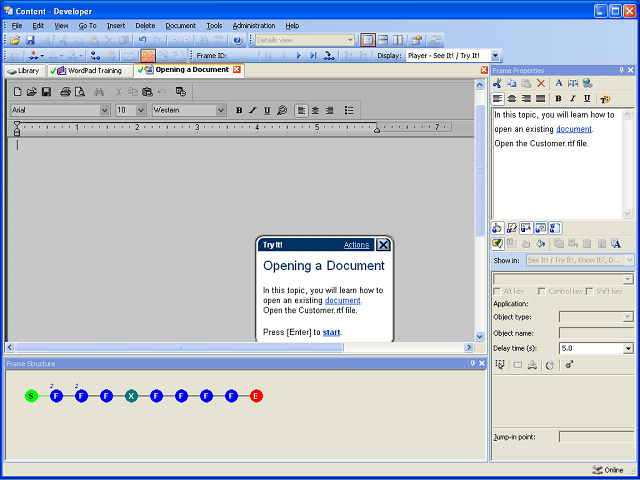
Task: Open the Document menu
Action: click(x=180, y=26)
